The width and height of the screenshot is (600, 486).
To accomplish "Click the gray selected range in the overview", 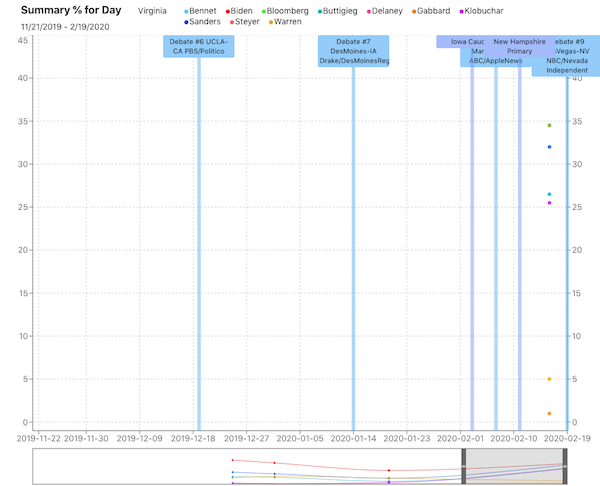I will tap(514, 466).
